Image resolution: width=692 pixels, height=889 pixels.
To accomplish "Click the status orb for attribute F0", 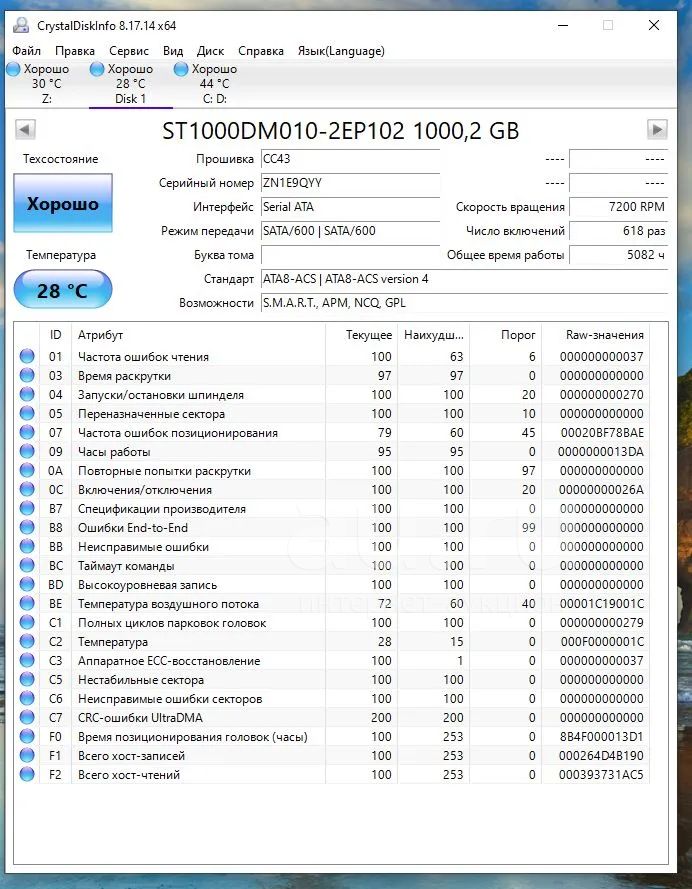I will coord(27,736).
